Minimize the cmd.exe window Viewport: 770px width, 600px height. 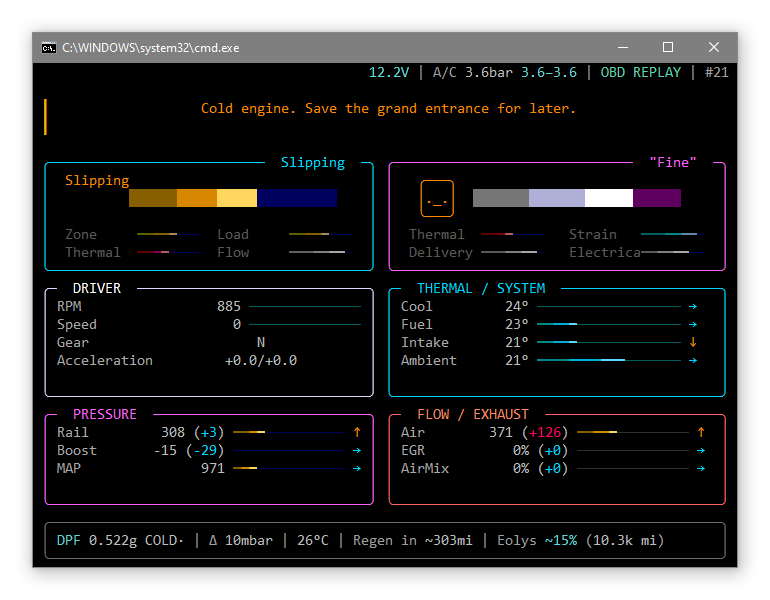[x=623, y=48]
